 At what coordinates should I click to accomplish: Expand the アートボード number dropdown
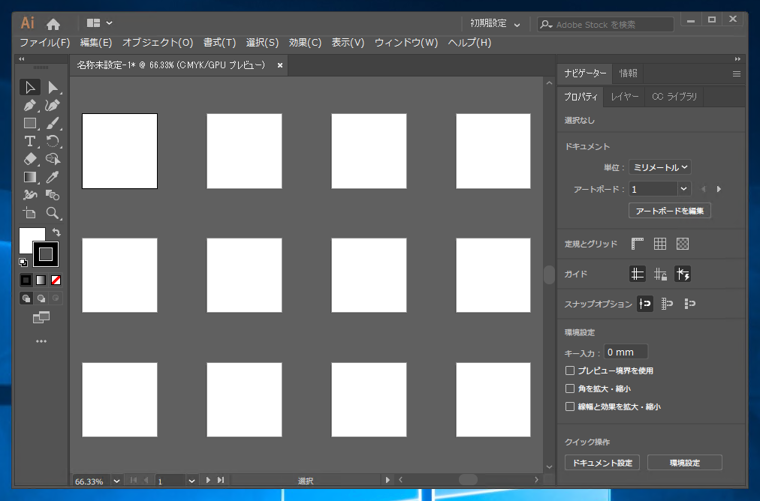[x=684, y=189]
